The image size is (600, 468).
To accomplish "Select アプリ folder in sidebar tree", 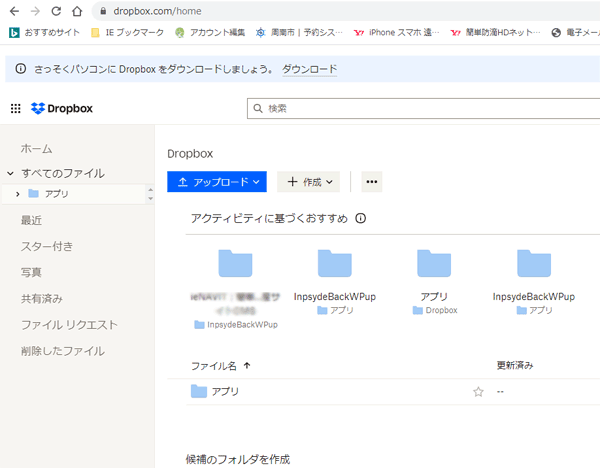I will [x=56, y=194].
